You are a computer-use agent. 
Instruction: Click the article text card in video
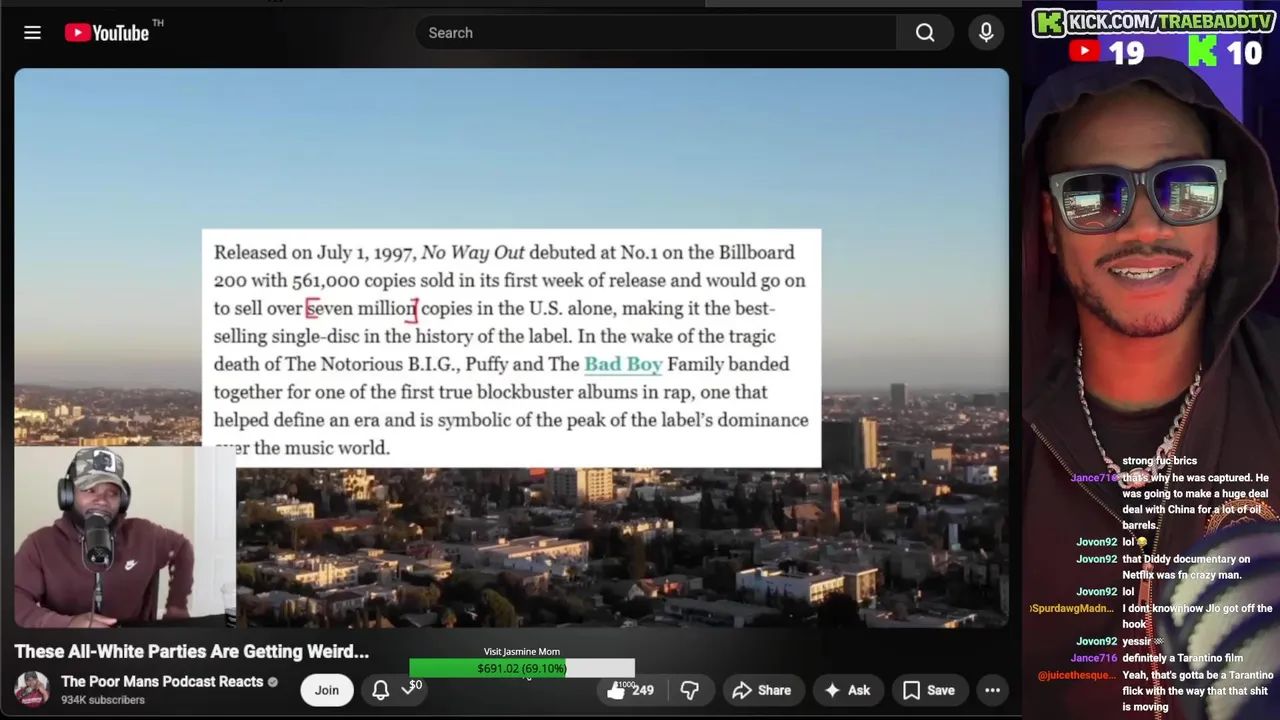pyautogui.click(x=511, y=348)
